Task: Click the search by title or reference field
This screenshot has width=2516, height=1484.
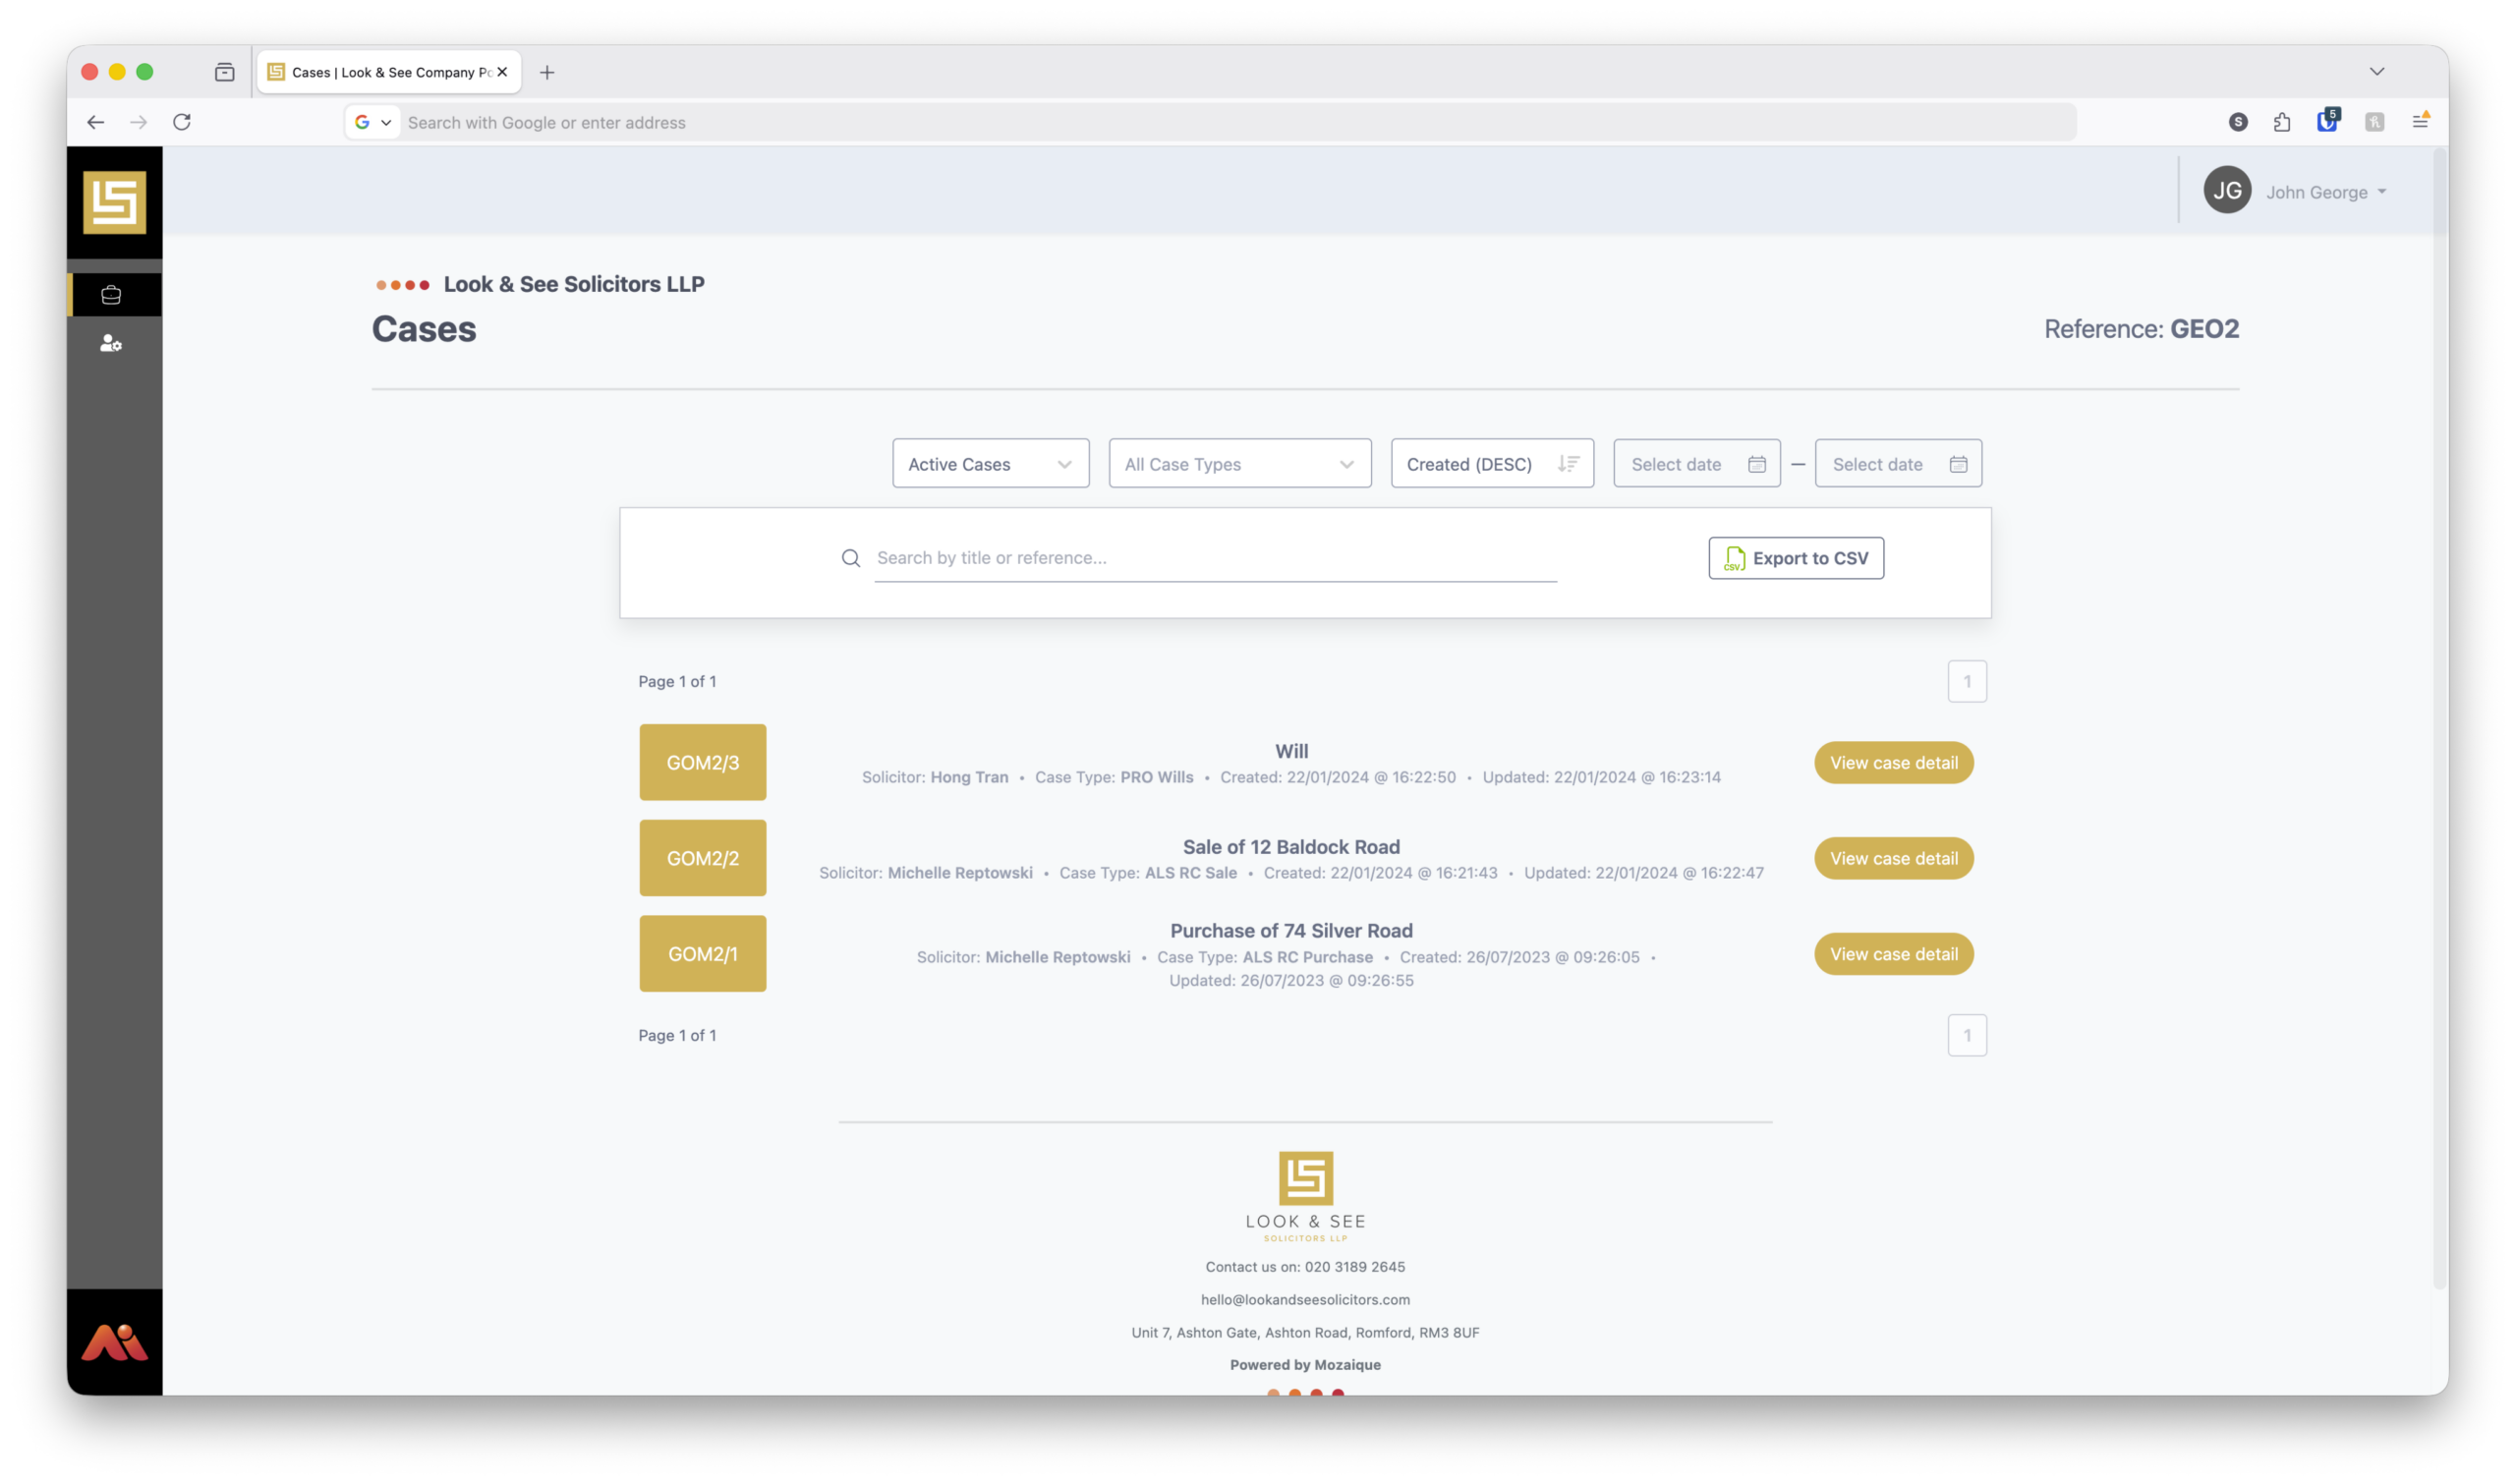Action: [x=1214, y=558]
